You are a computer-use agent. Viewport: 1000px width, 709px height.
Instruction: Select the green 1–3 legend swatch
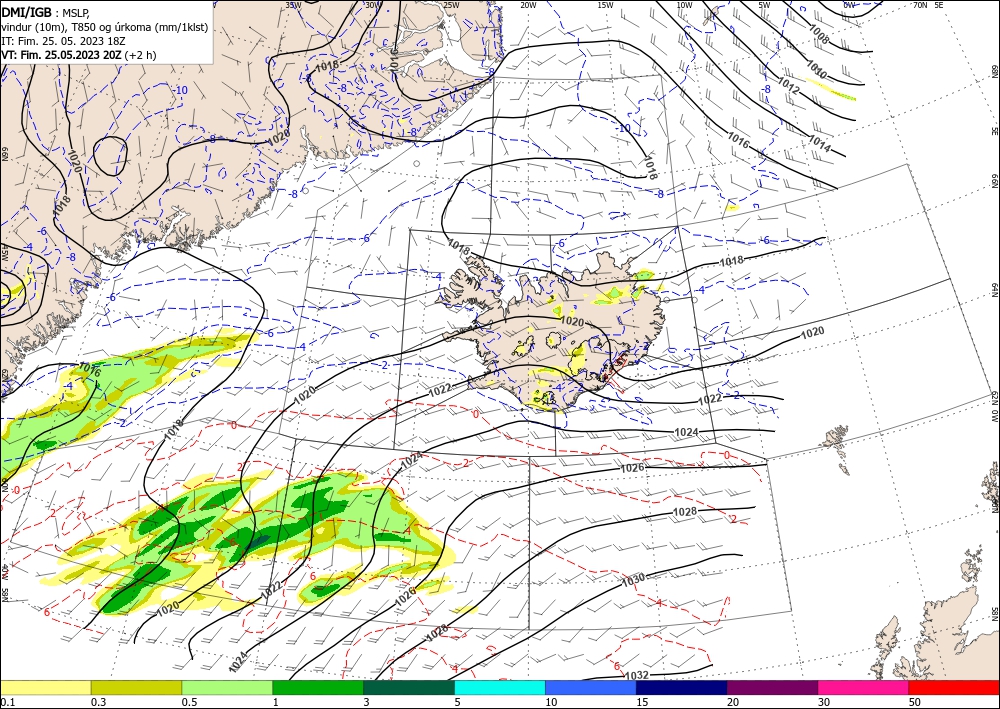[318, 687]
